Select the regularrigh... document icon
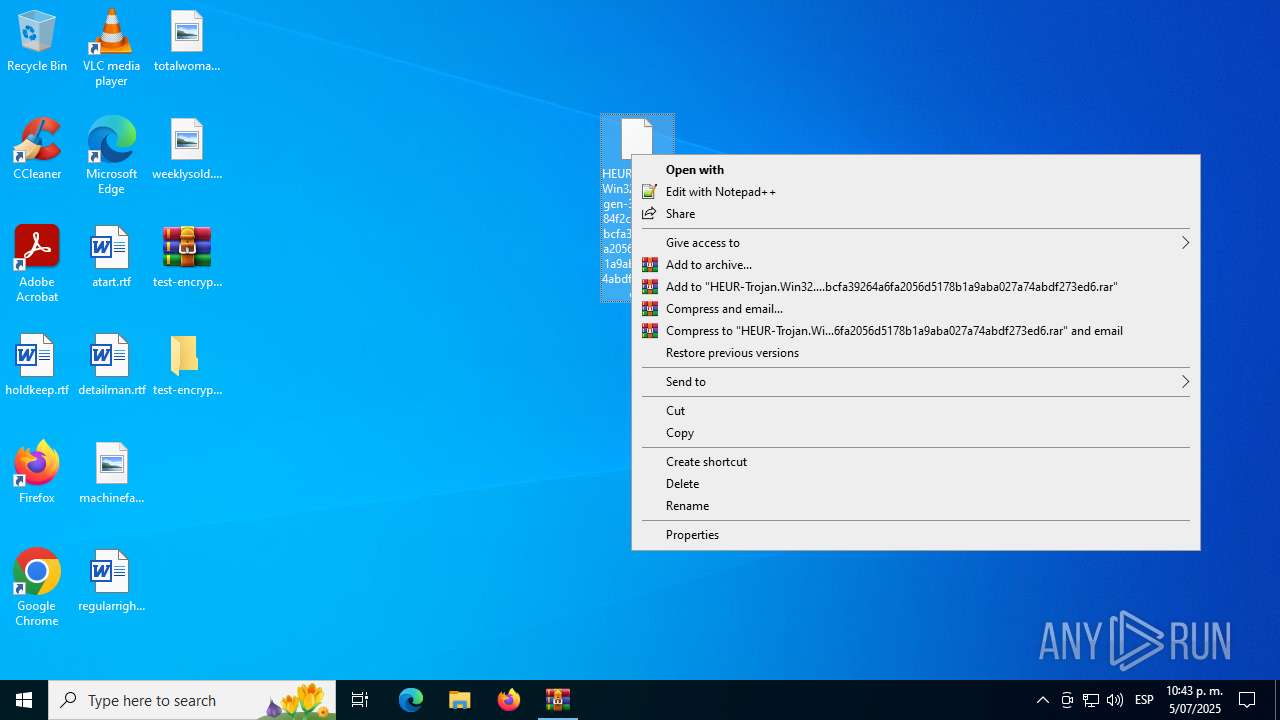Screen dimensions: 1280x720 (111, 581)
